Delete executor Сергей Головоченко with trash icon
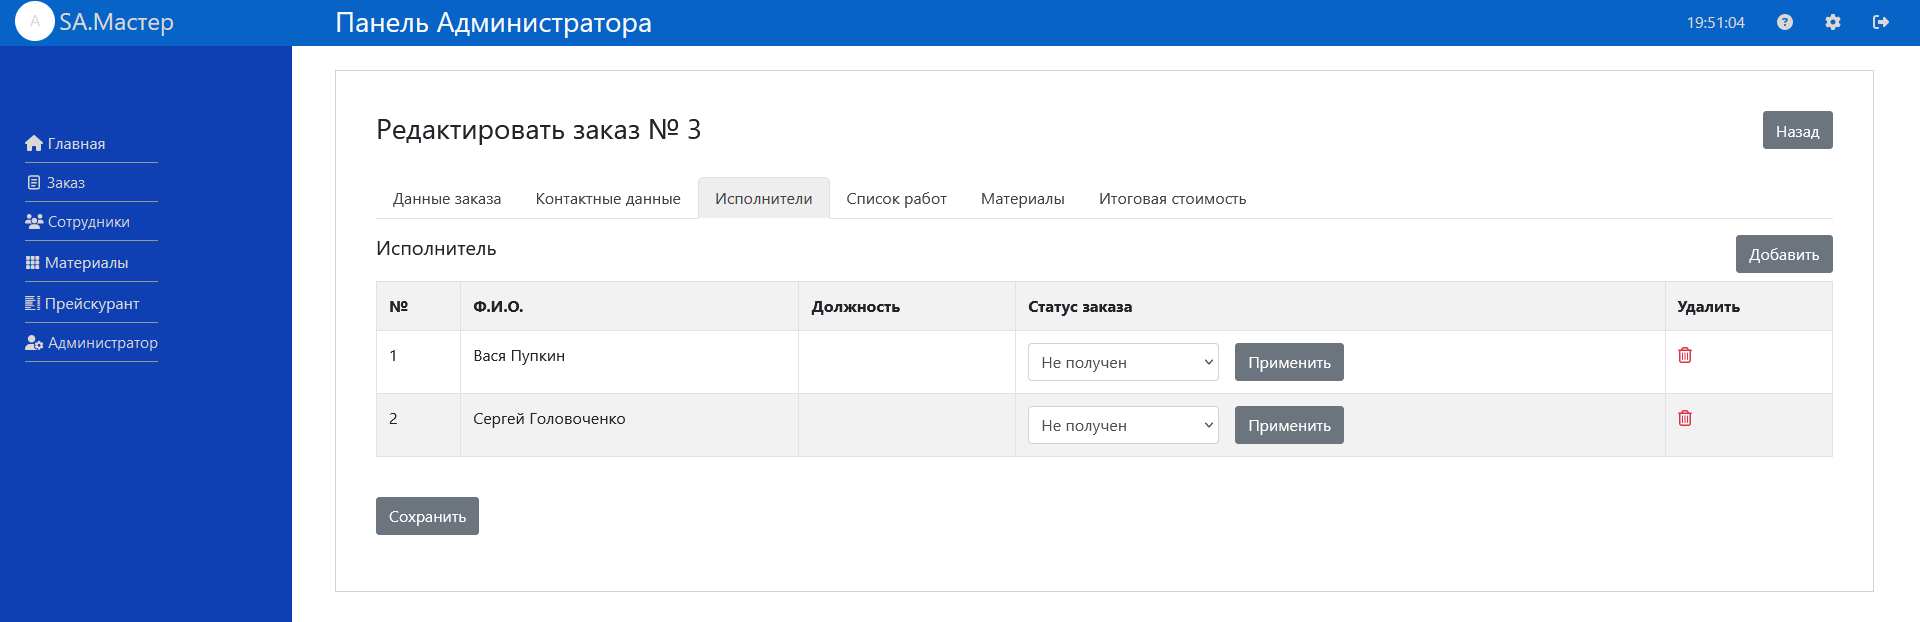This screenshot has width=1920, height=622. (x=1685, y=418)
